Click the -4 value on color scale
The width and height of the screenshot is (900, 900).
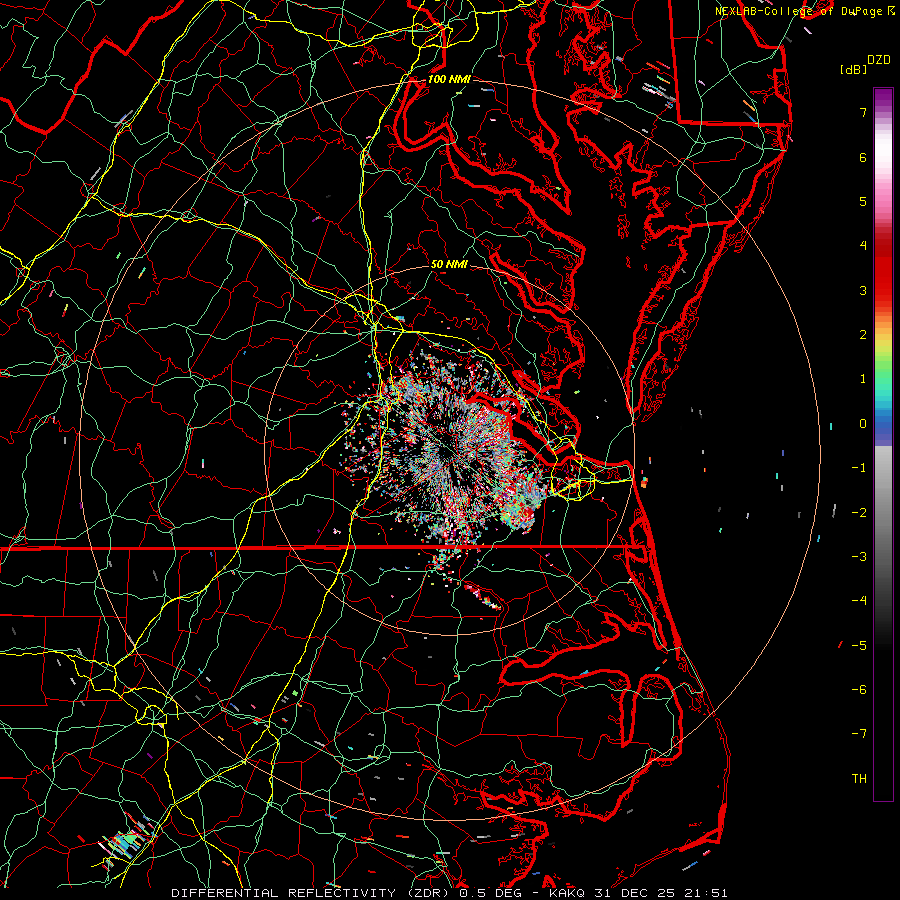(x=859, y=600)
